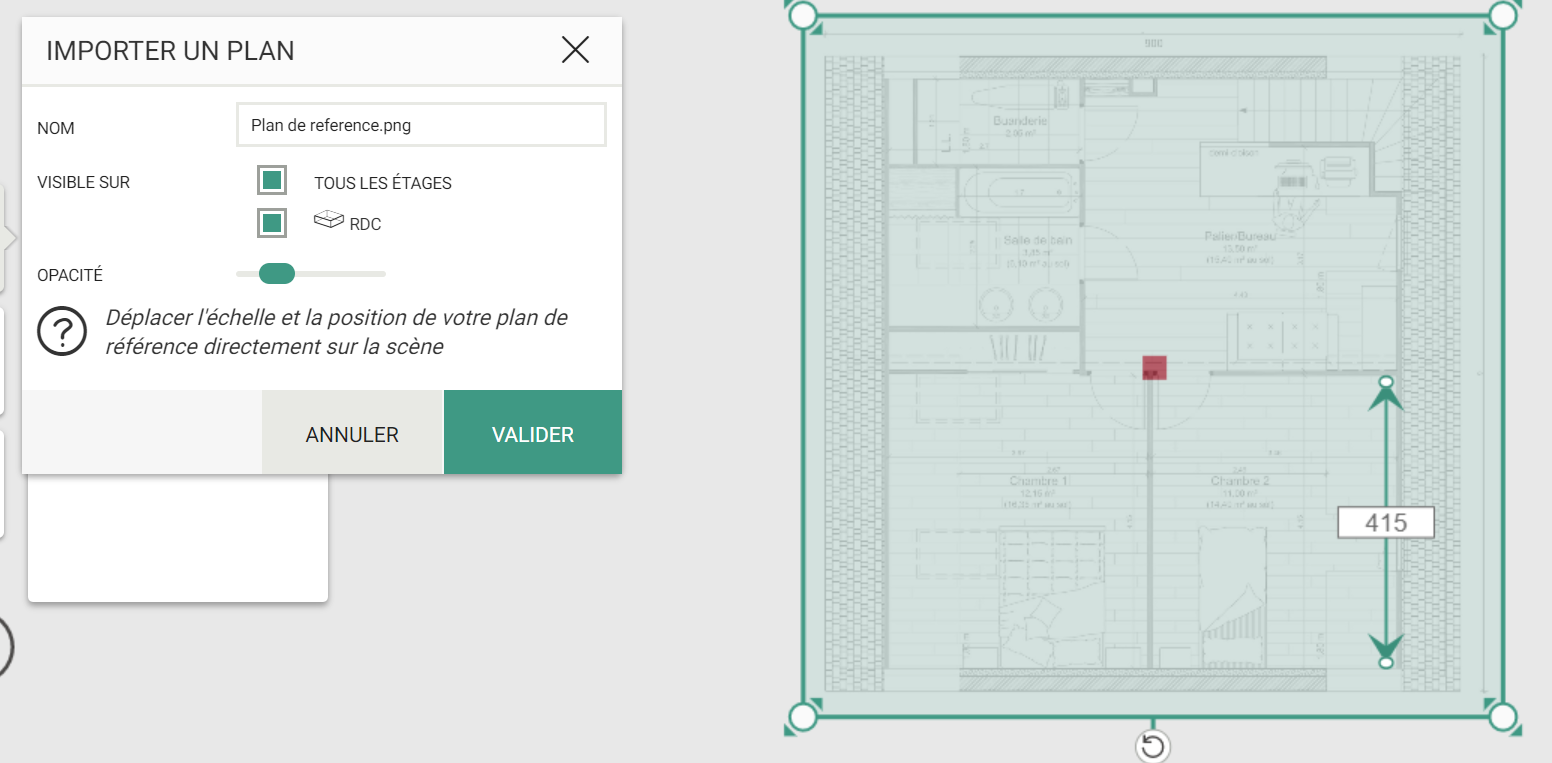Click the scale arrow's upper endpoint

tap(1386, 383)
